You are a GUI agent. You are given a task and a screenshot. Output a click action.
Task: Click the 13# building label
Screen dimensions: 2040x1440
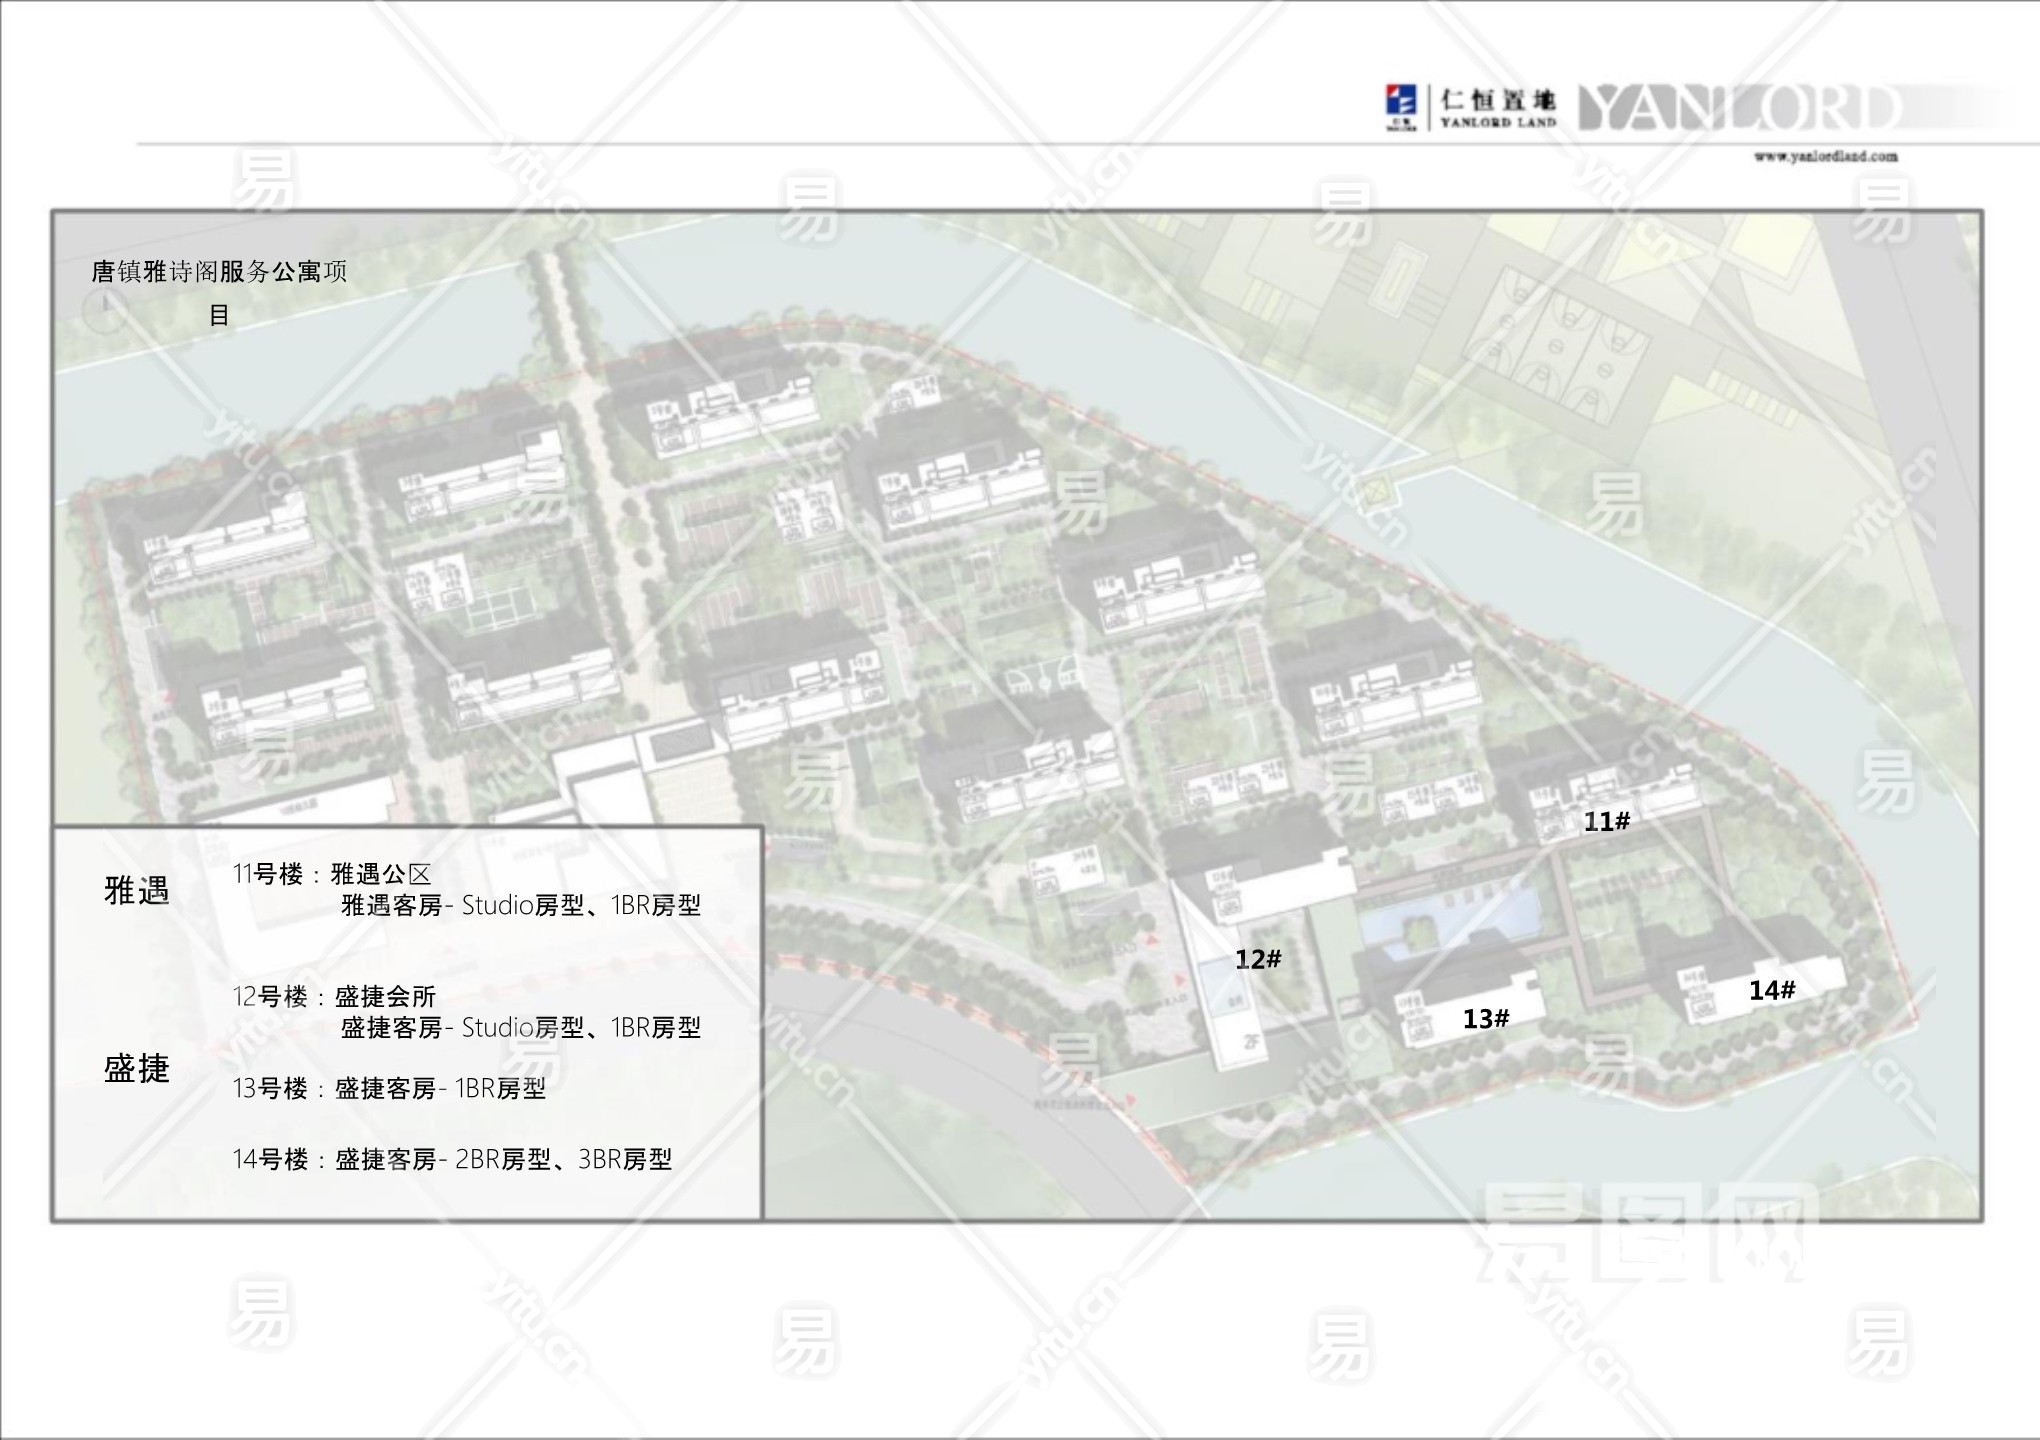1485,1019
